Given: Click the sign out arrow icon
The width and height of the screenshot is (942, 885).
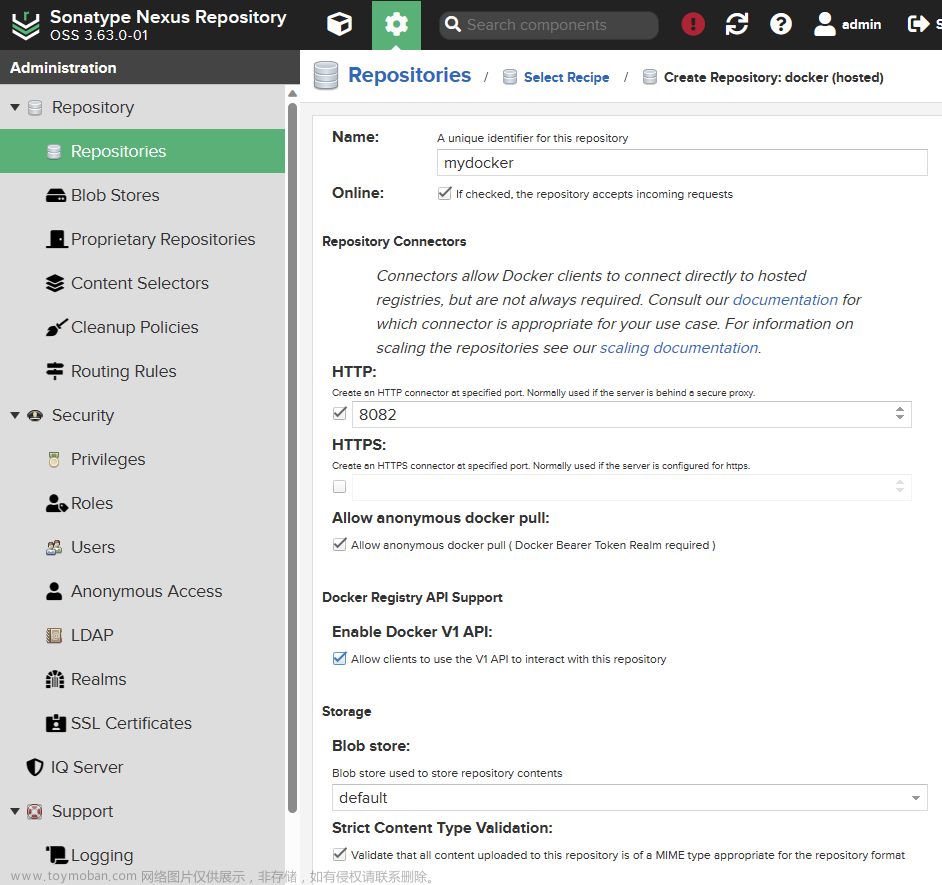Looking at the screenshot, I should pyautogui.click(x=919, y=25).
